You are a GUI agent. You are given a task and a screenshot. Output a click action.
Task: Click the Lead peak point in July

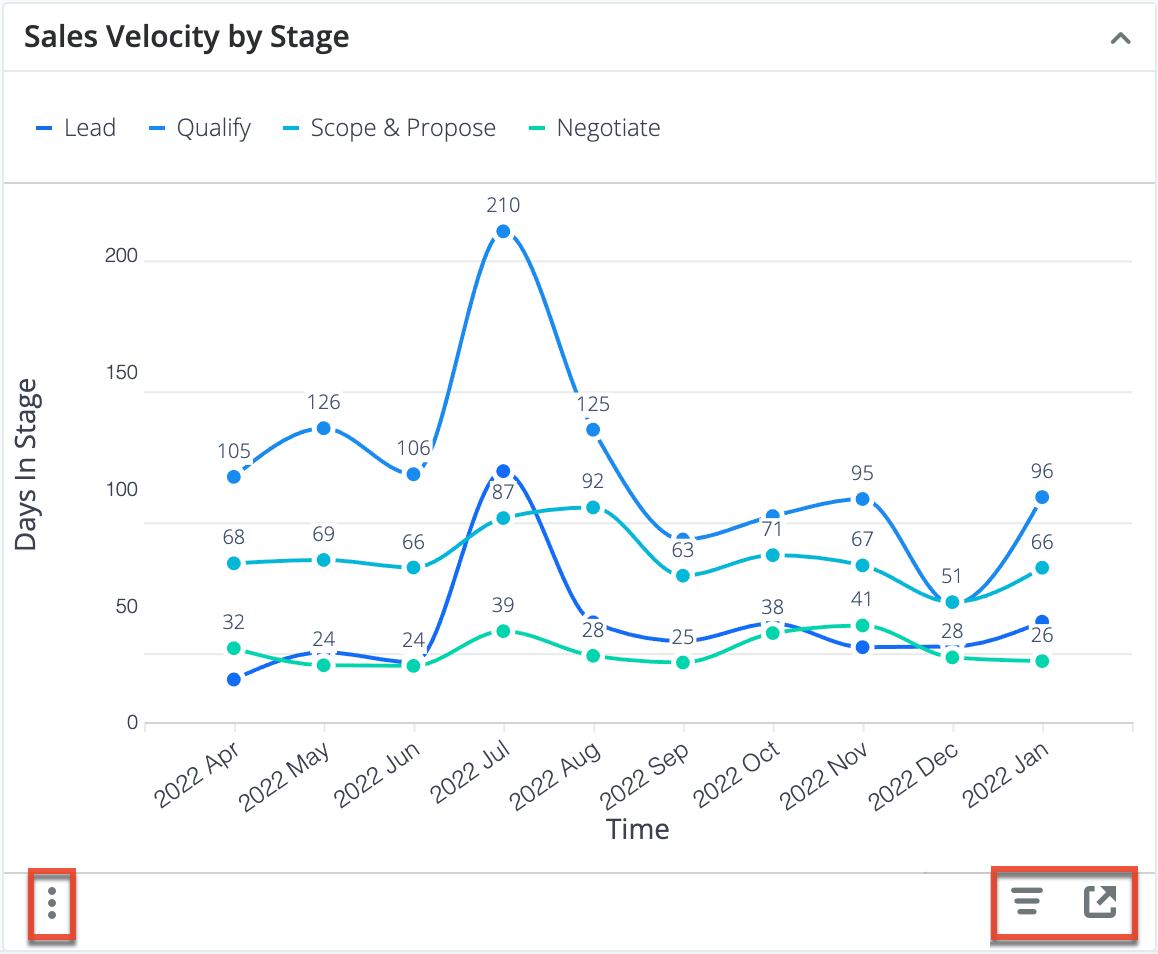503,471
